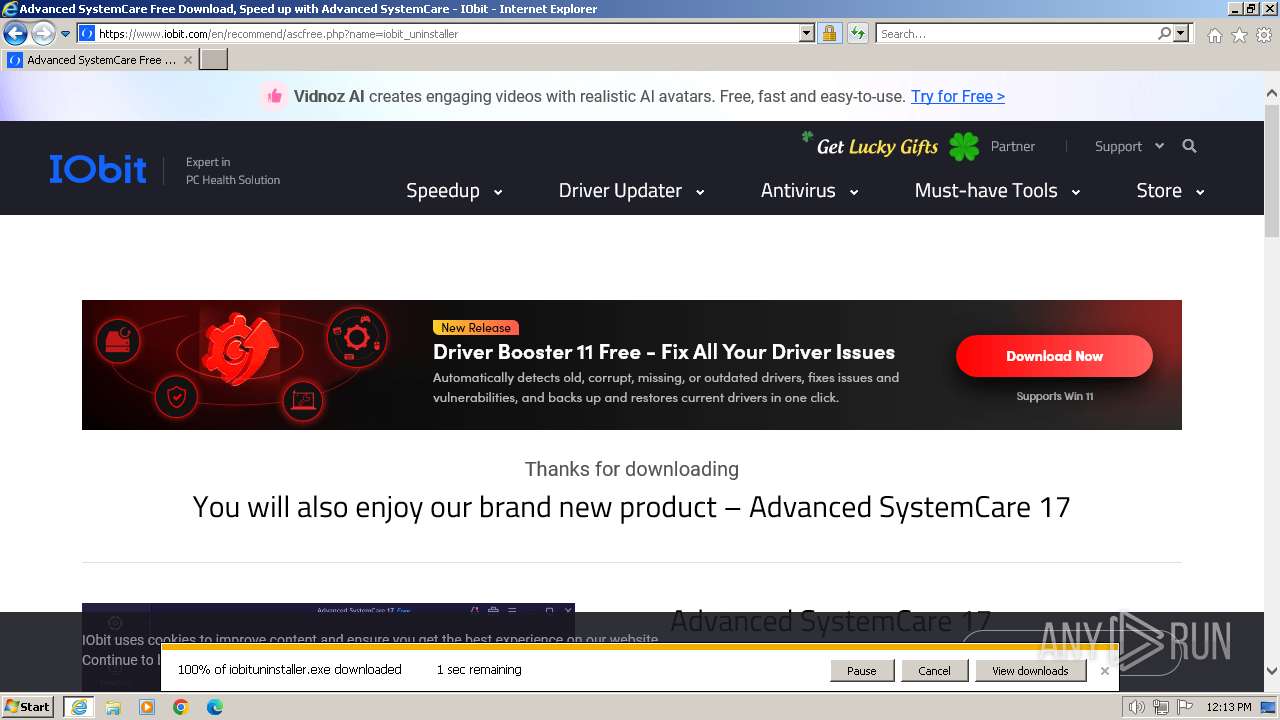This screenshot has height=720, width=1280.
Task: Click the page scrollbar down arrow
Action: point(1272,671)
